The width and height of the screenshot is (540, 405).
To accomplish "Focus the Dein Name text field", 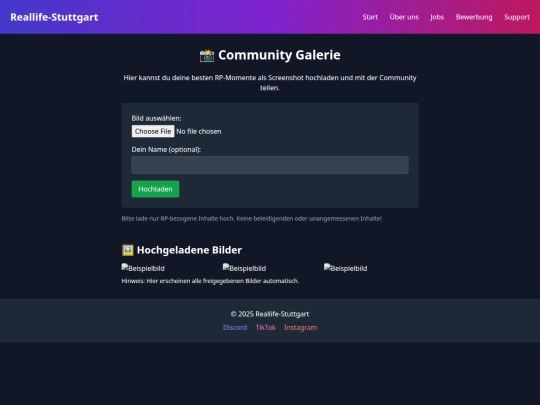I will pos(270,165).
